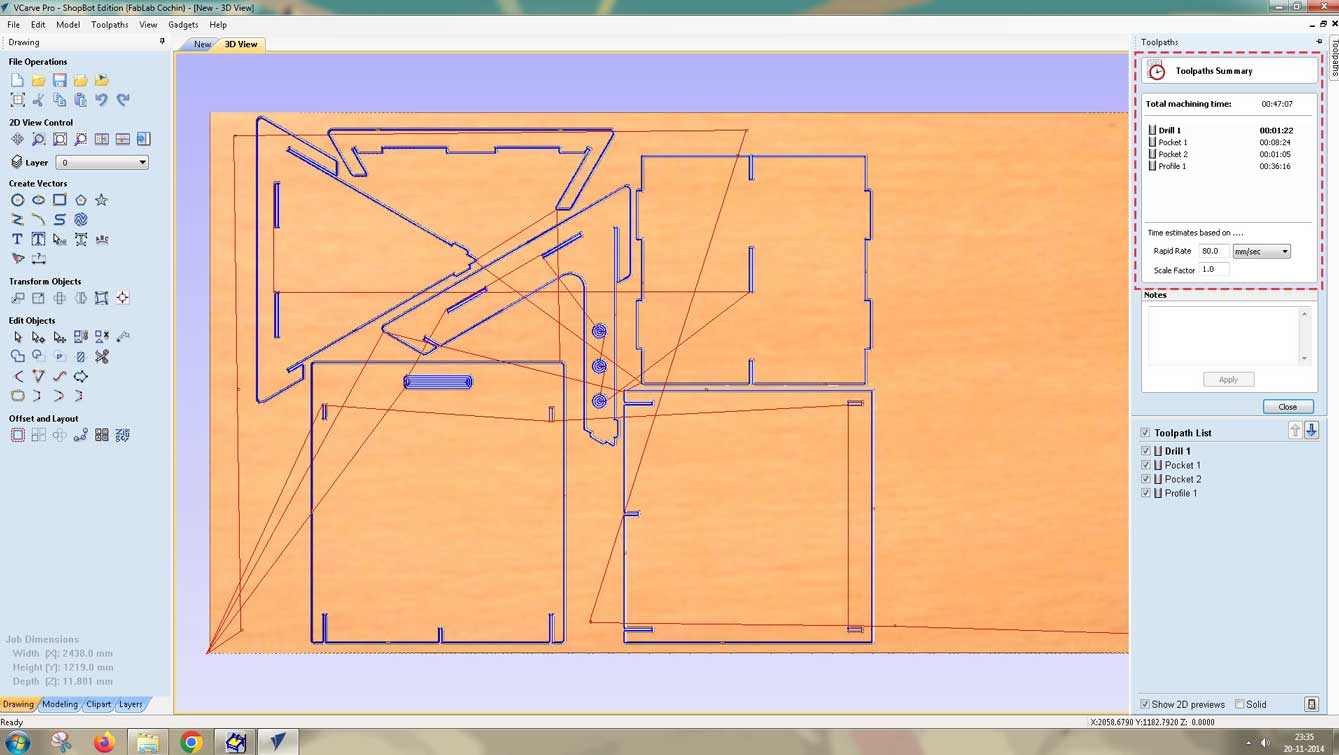
Task: Open File Explorer from the taskbar
Action: 147,742
